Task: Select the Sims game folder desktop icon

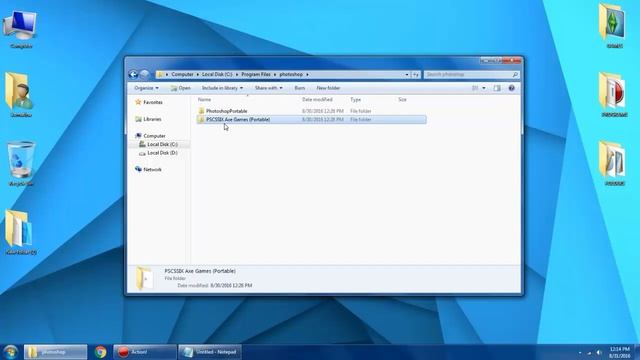Action: point(614,25)
